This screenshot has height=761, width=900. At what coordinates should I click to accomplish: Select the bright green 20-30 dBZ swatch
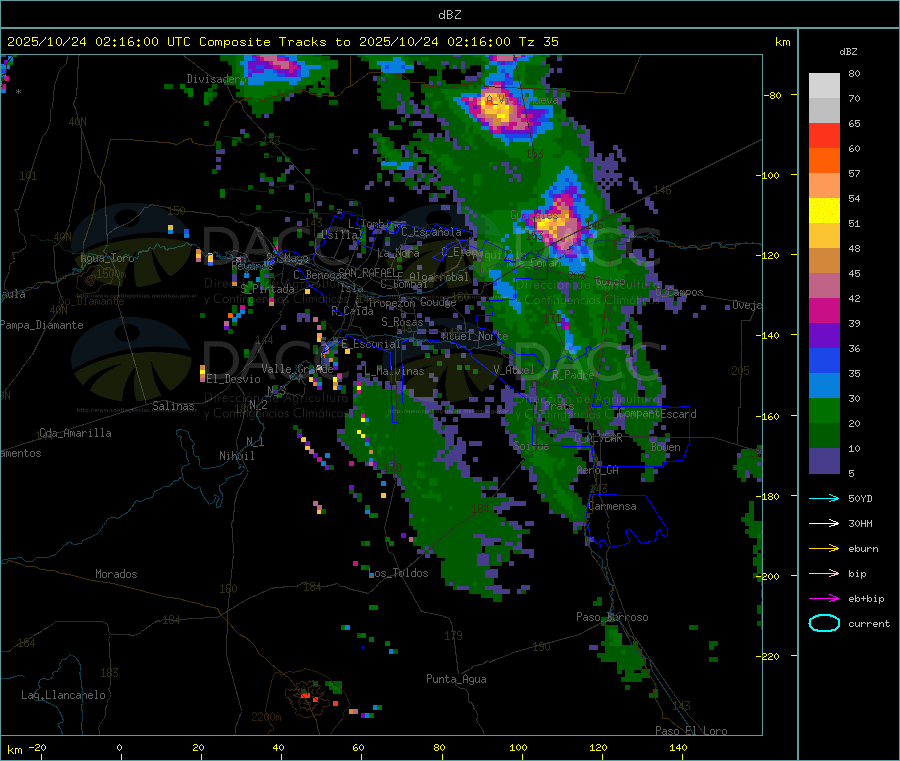(824, 411)
